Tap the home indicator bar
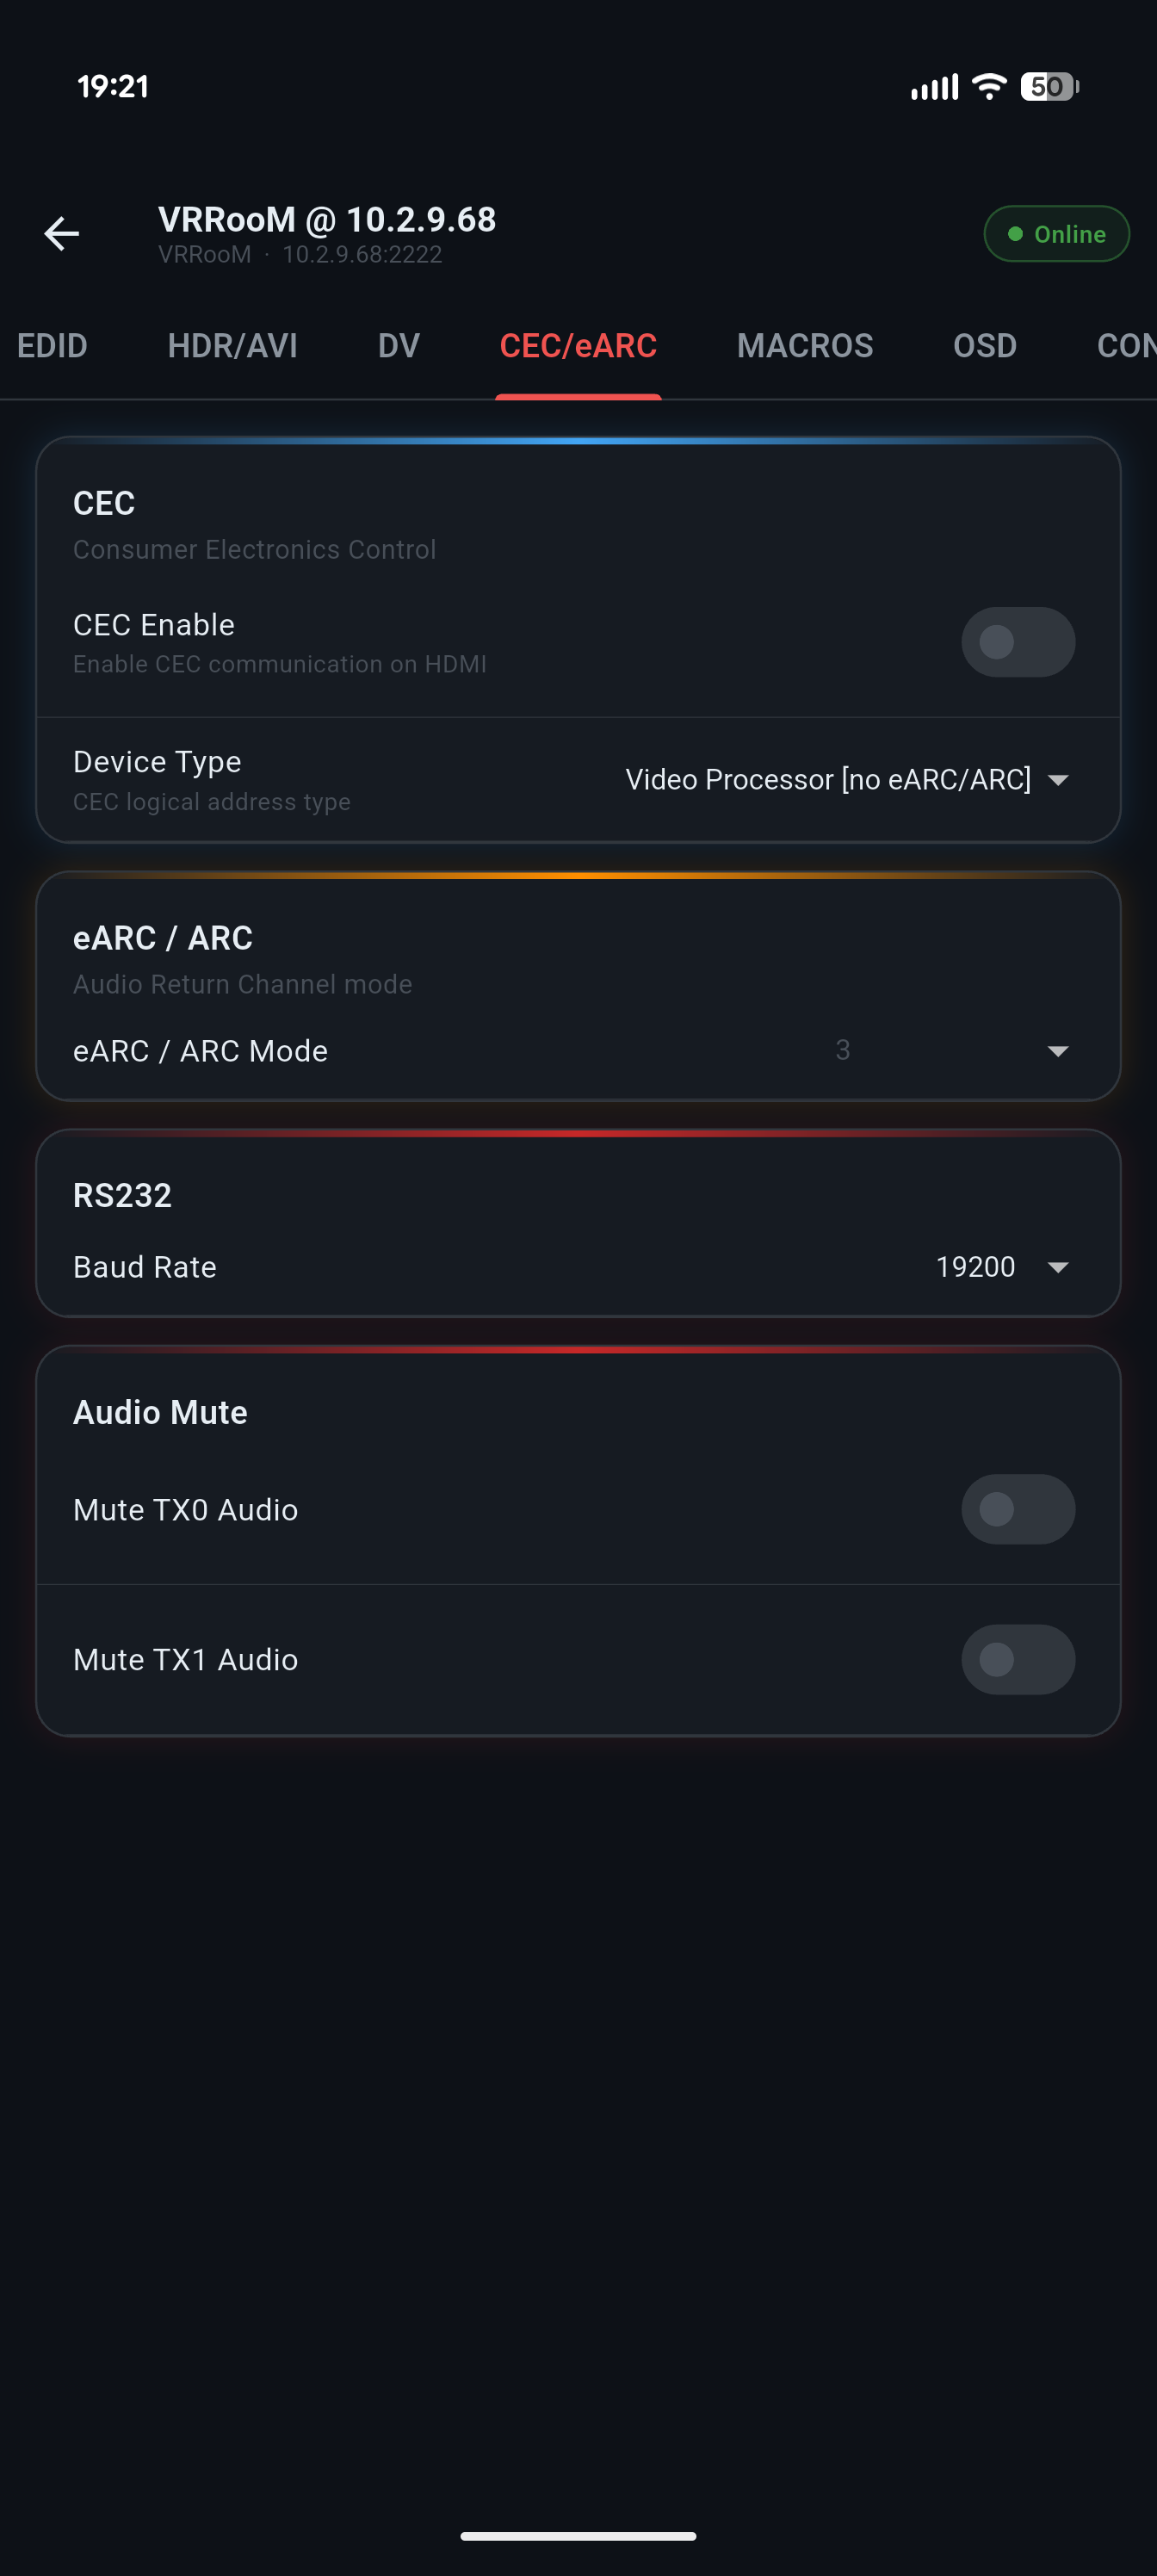Screen dimensions: 1157x2576 click(578, 2536)
